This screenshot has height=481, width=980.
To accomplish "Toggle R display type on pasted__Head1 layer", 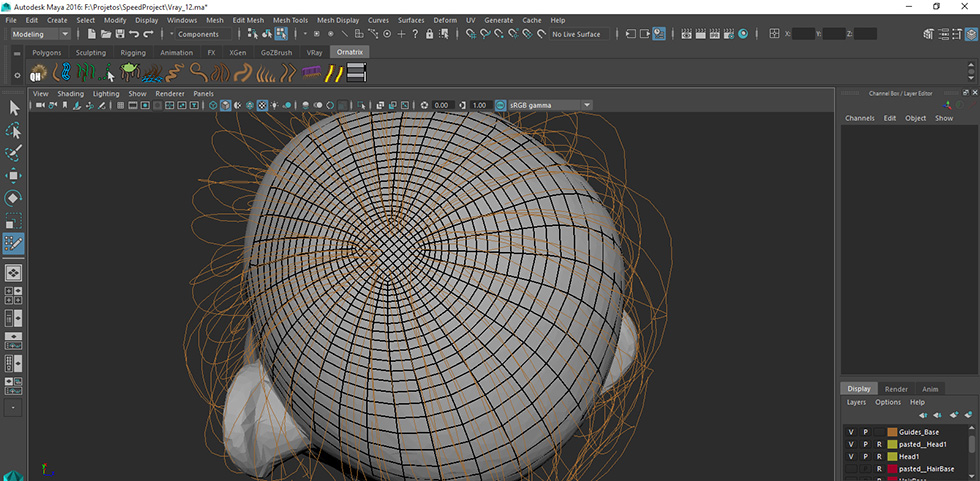I will coord(879,444).
